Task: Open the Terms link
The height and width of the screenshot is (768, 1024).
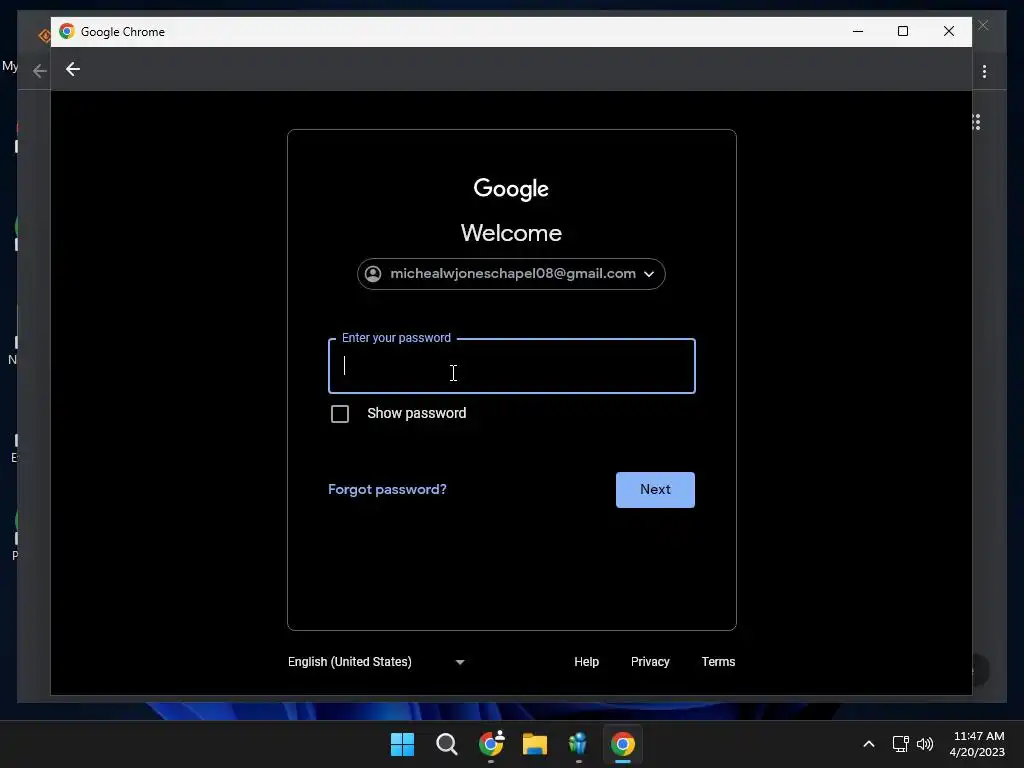Action: (x=718, y=662)
